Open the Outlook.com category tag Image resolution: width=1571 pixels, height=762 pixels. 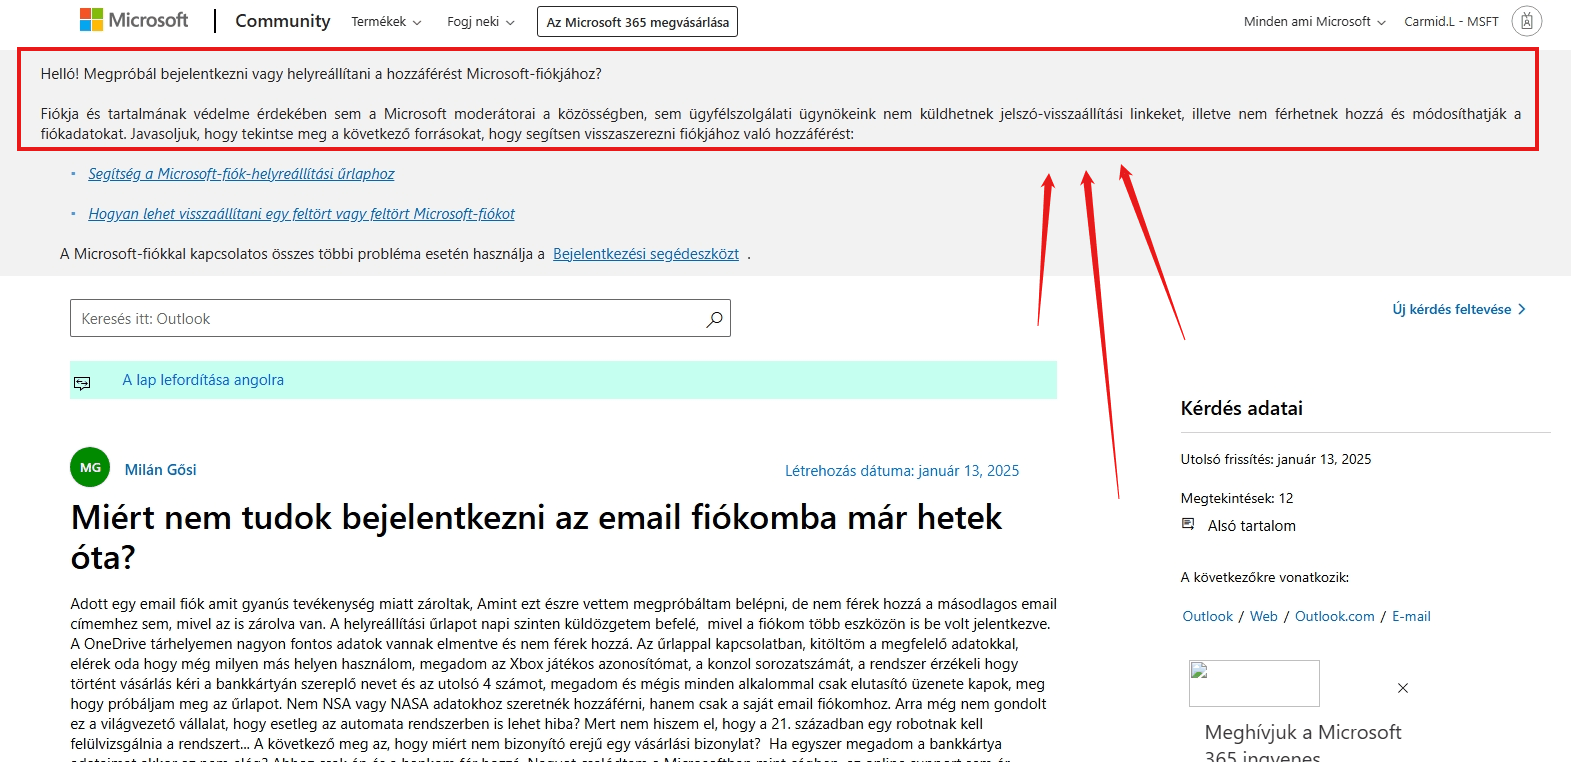pos(1334,616)
